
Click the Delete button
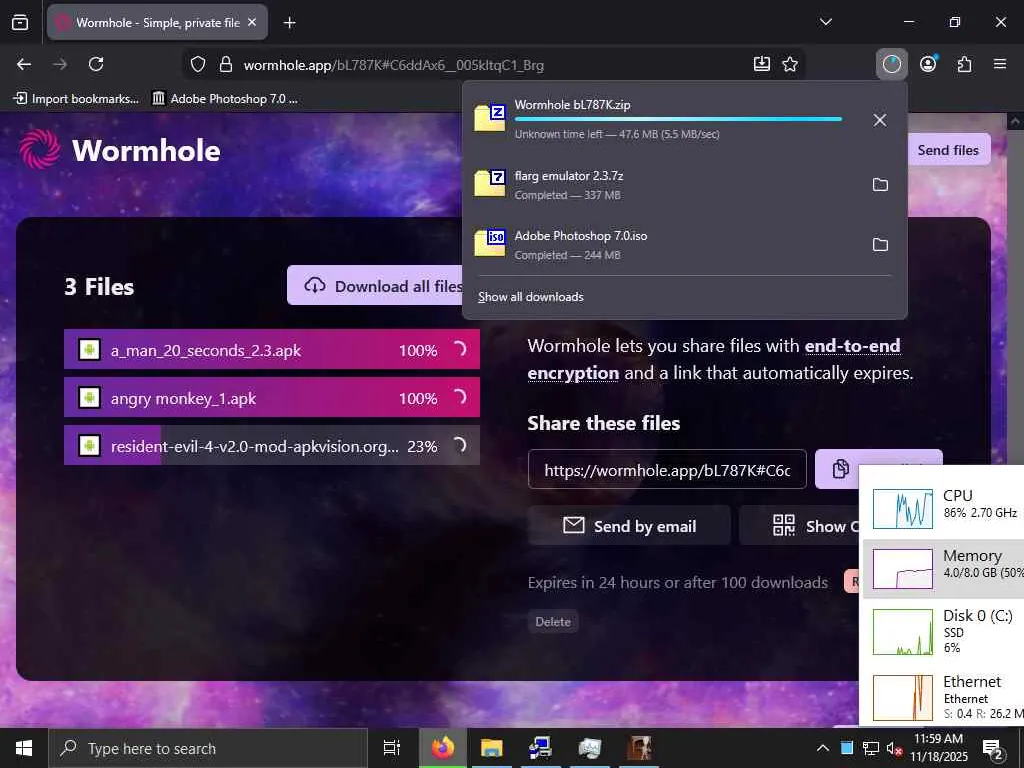coord(553,622)
